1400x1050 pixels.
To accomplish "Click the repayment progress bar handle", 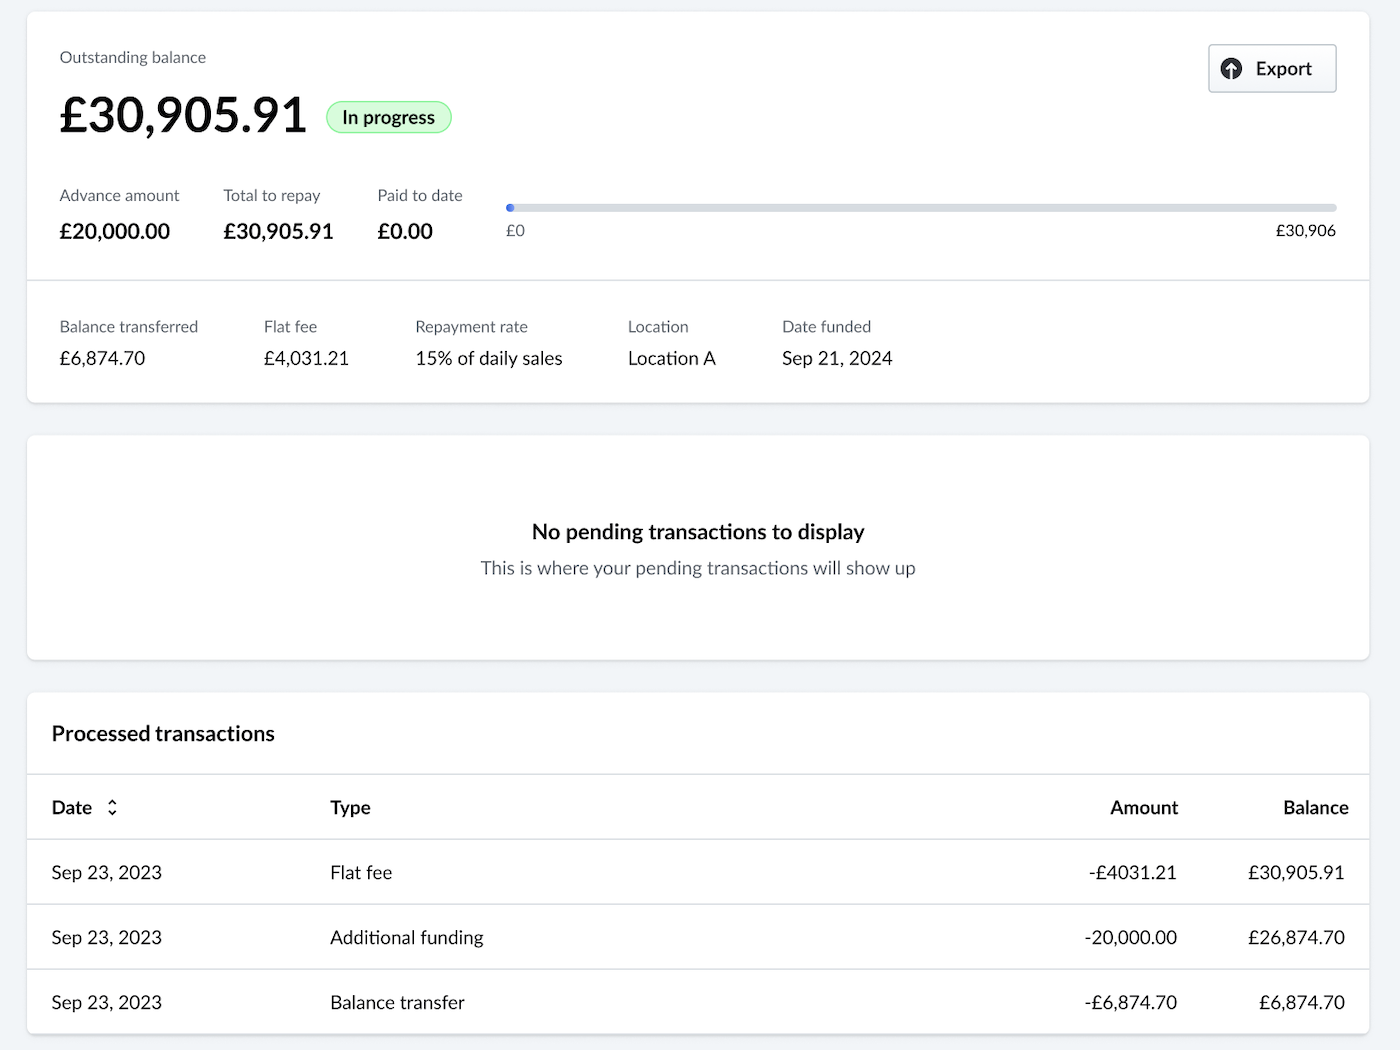I will click(x=509, y=207).
